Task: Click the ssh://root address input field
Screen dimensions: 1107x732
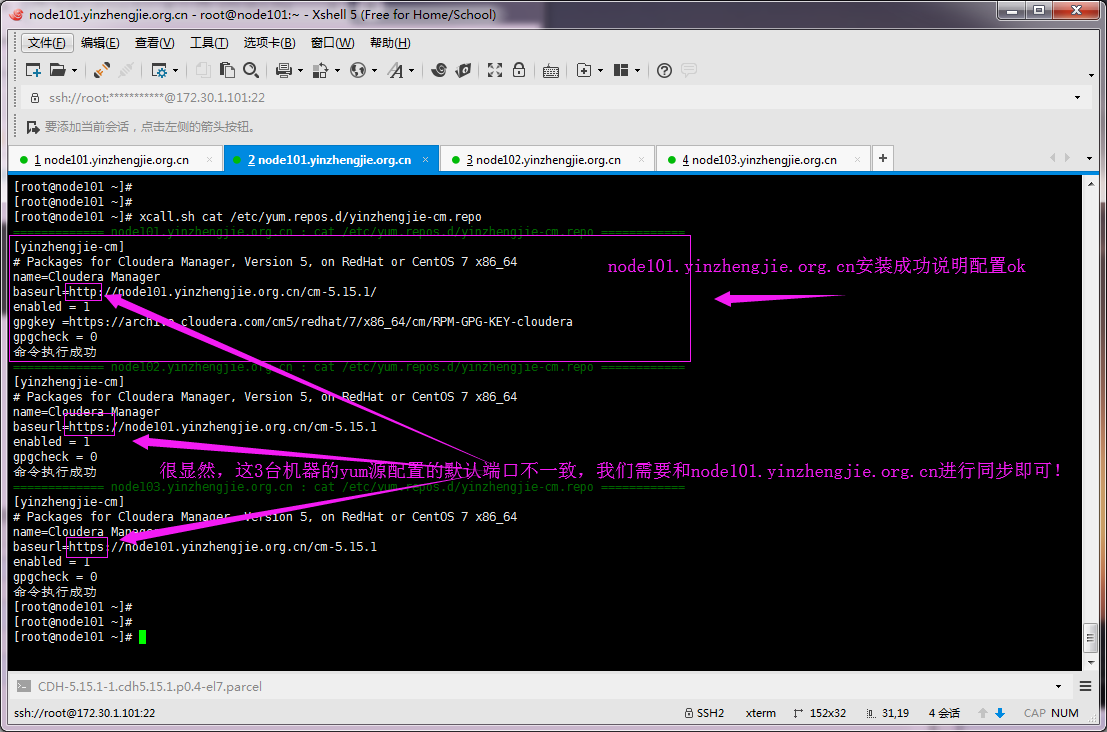Action: point(554,97)
